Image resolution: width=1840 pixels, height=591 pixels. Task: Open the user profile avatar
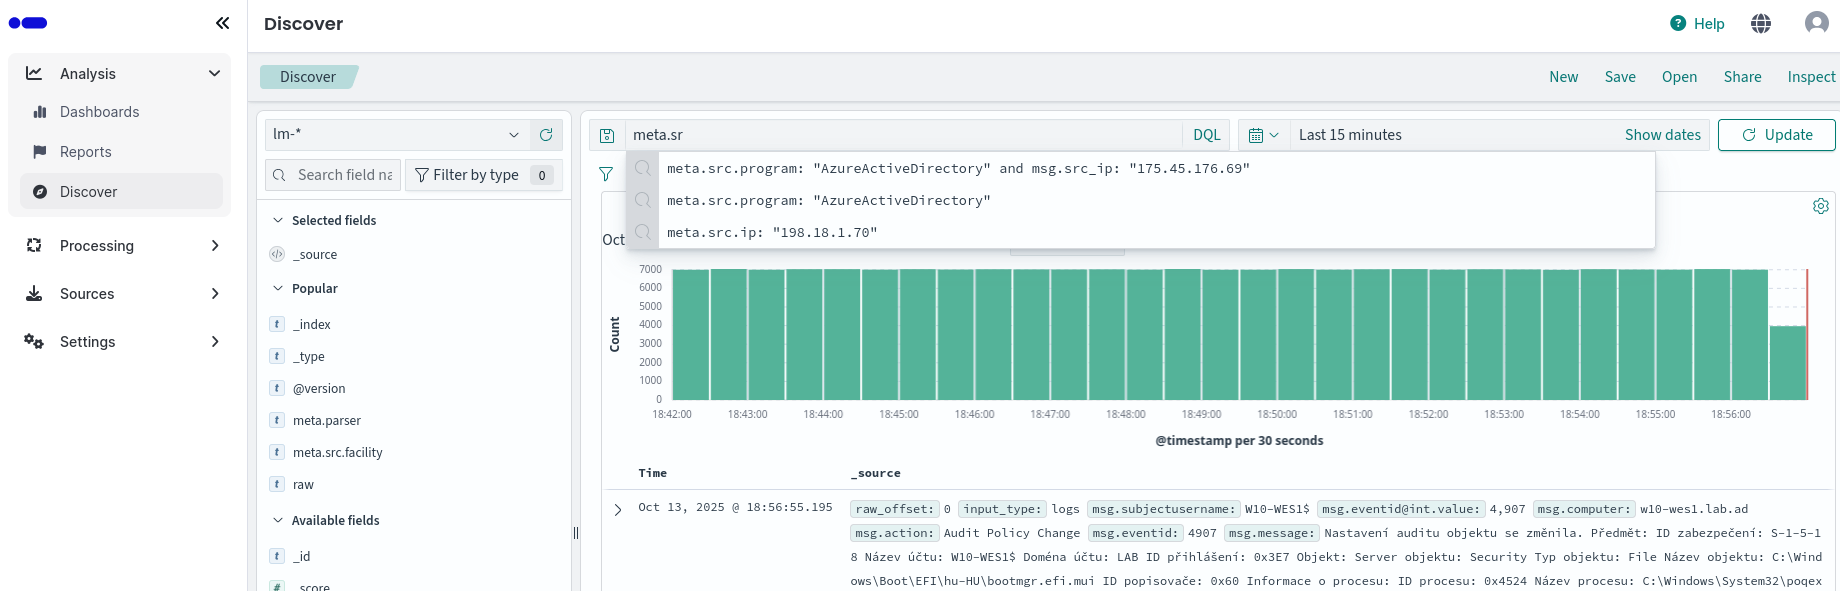pyautogui.click(x=1816, y=23)
